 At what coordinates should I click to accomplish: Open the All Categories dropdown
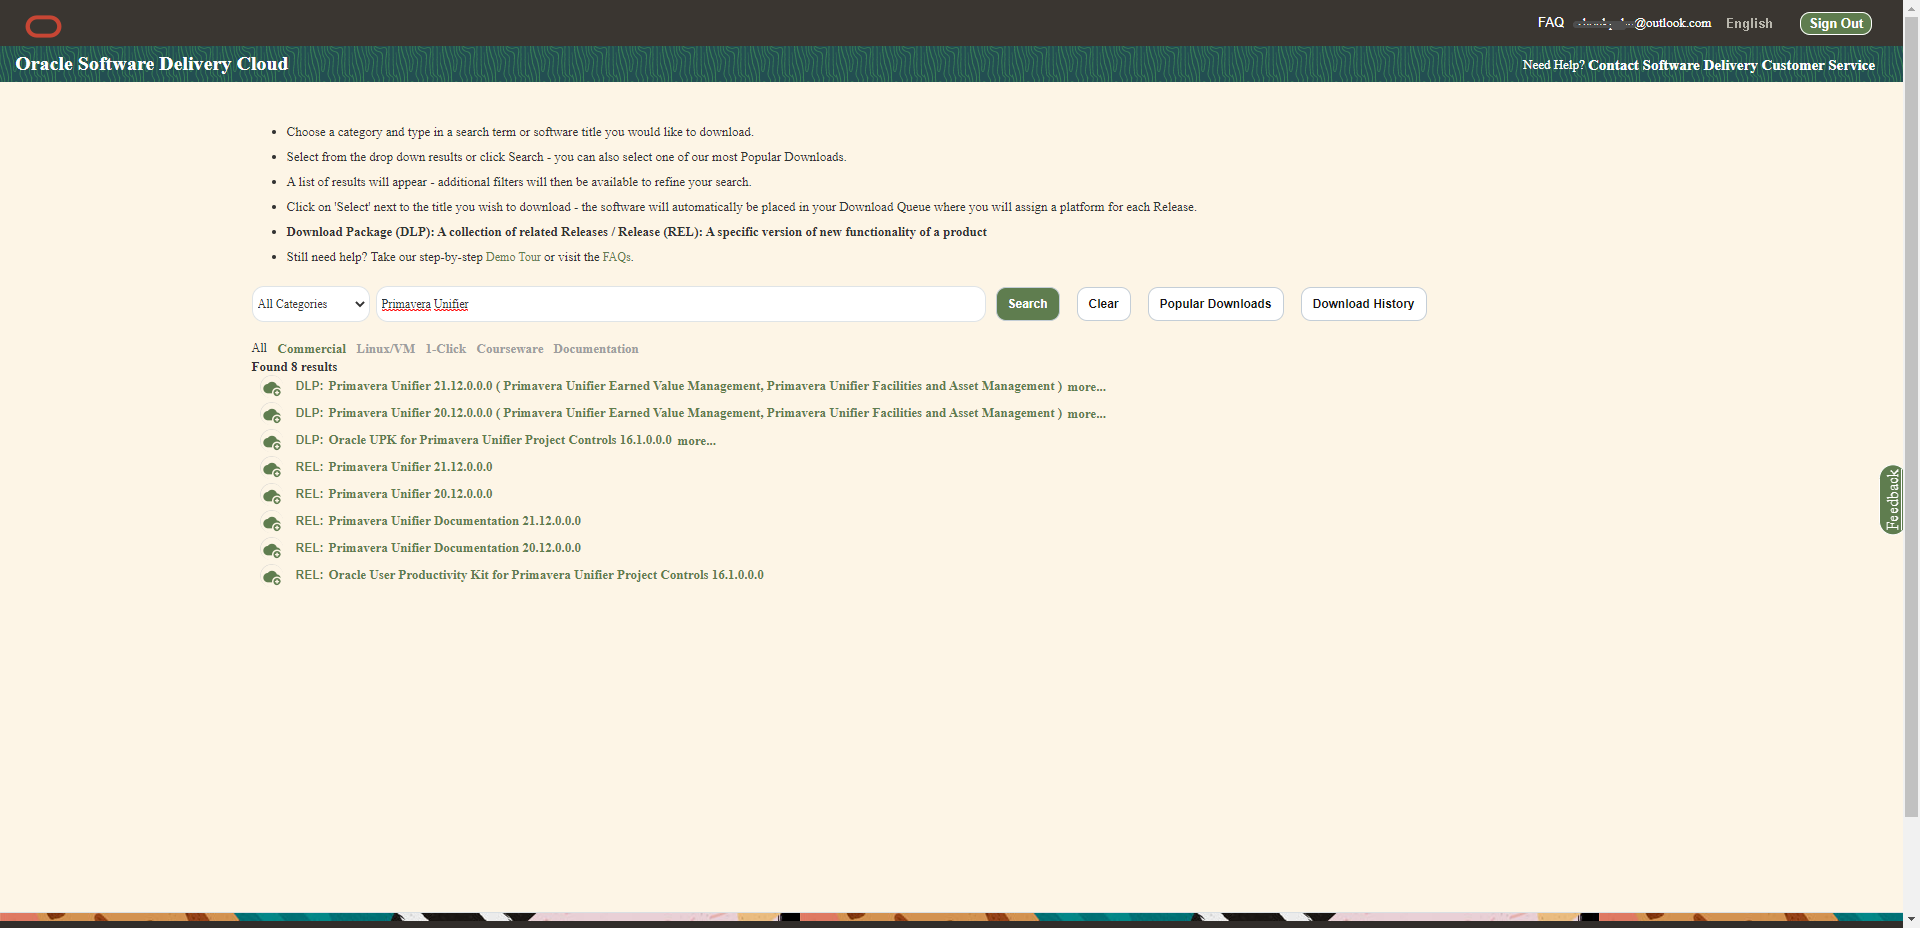tap(311, 304)
